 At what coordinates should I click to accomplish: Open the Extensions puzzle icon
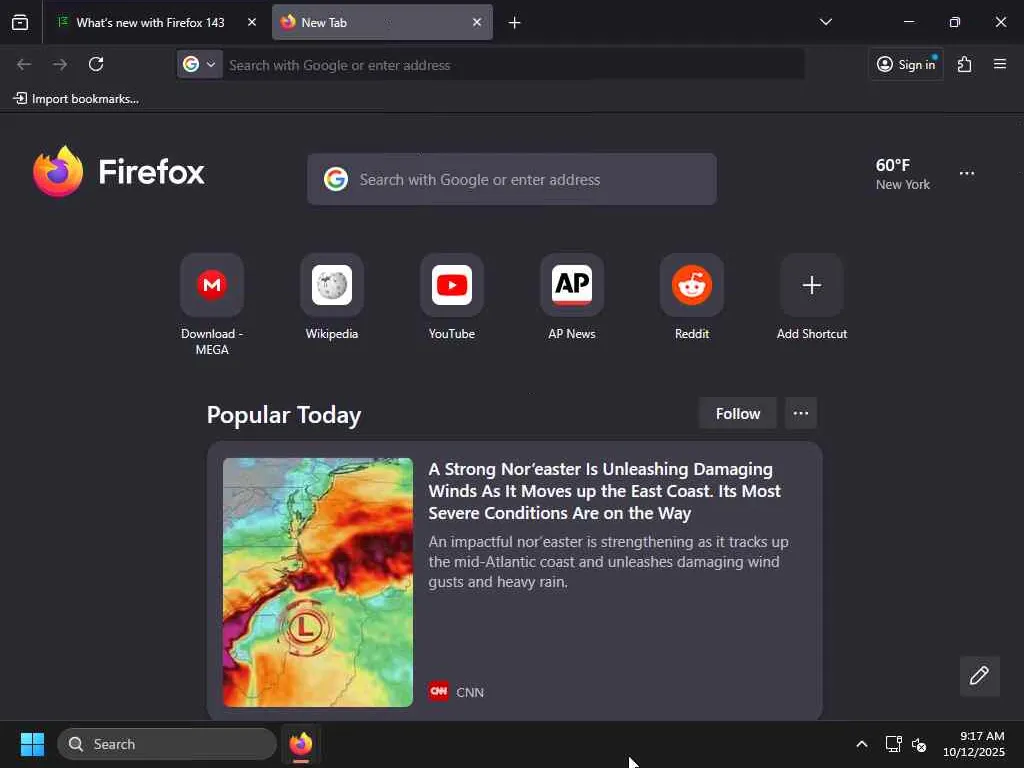point(965,64)
